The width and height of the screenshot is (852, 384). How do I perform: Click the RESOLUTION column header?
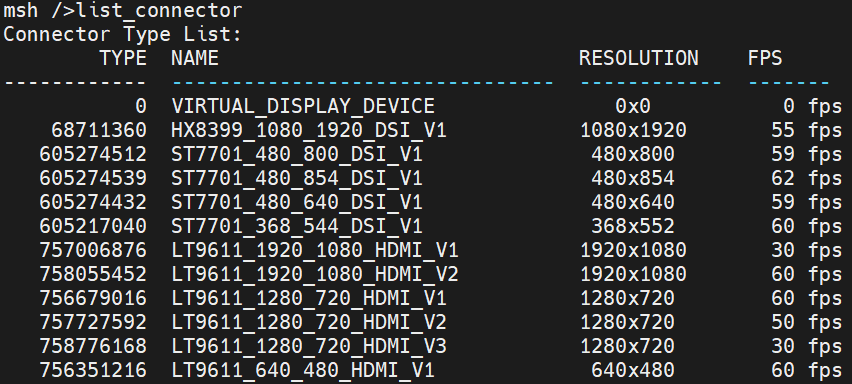pyautogui.click(x=638, y=58)
